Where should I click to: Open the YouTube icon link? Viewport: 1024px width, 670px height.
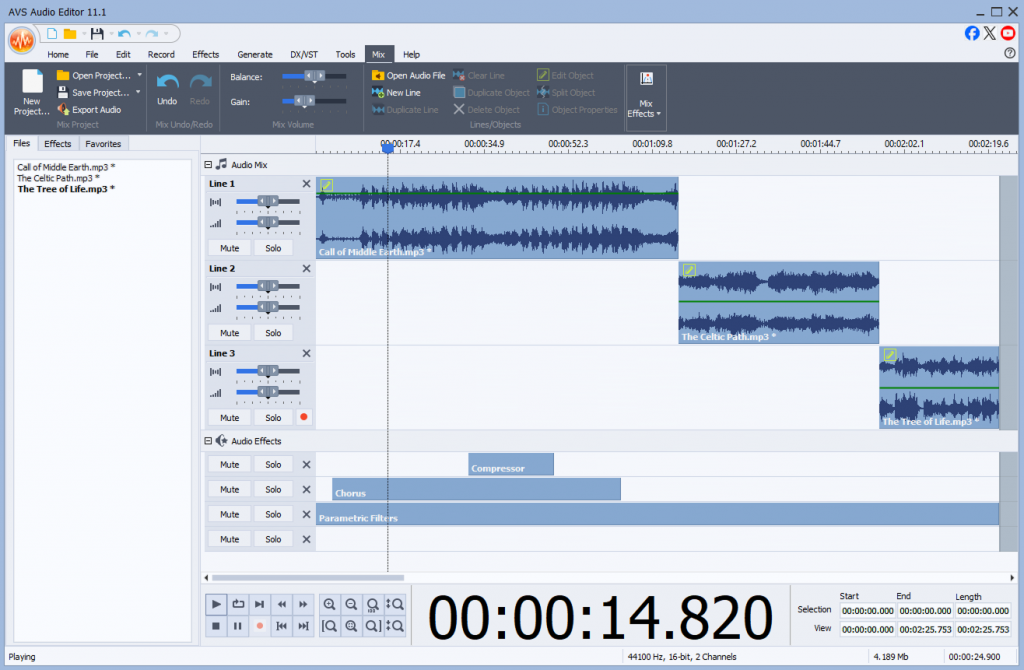coord(1008,33)
